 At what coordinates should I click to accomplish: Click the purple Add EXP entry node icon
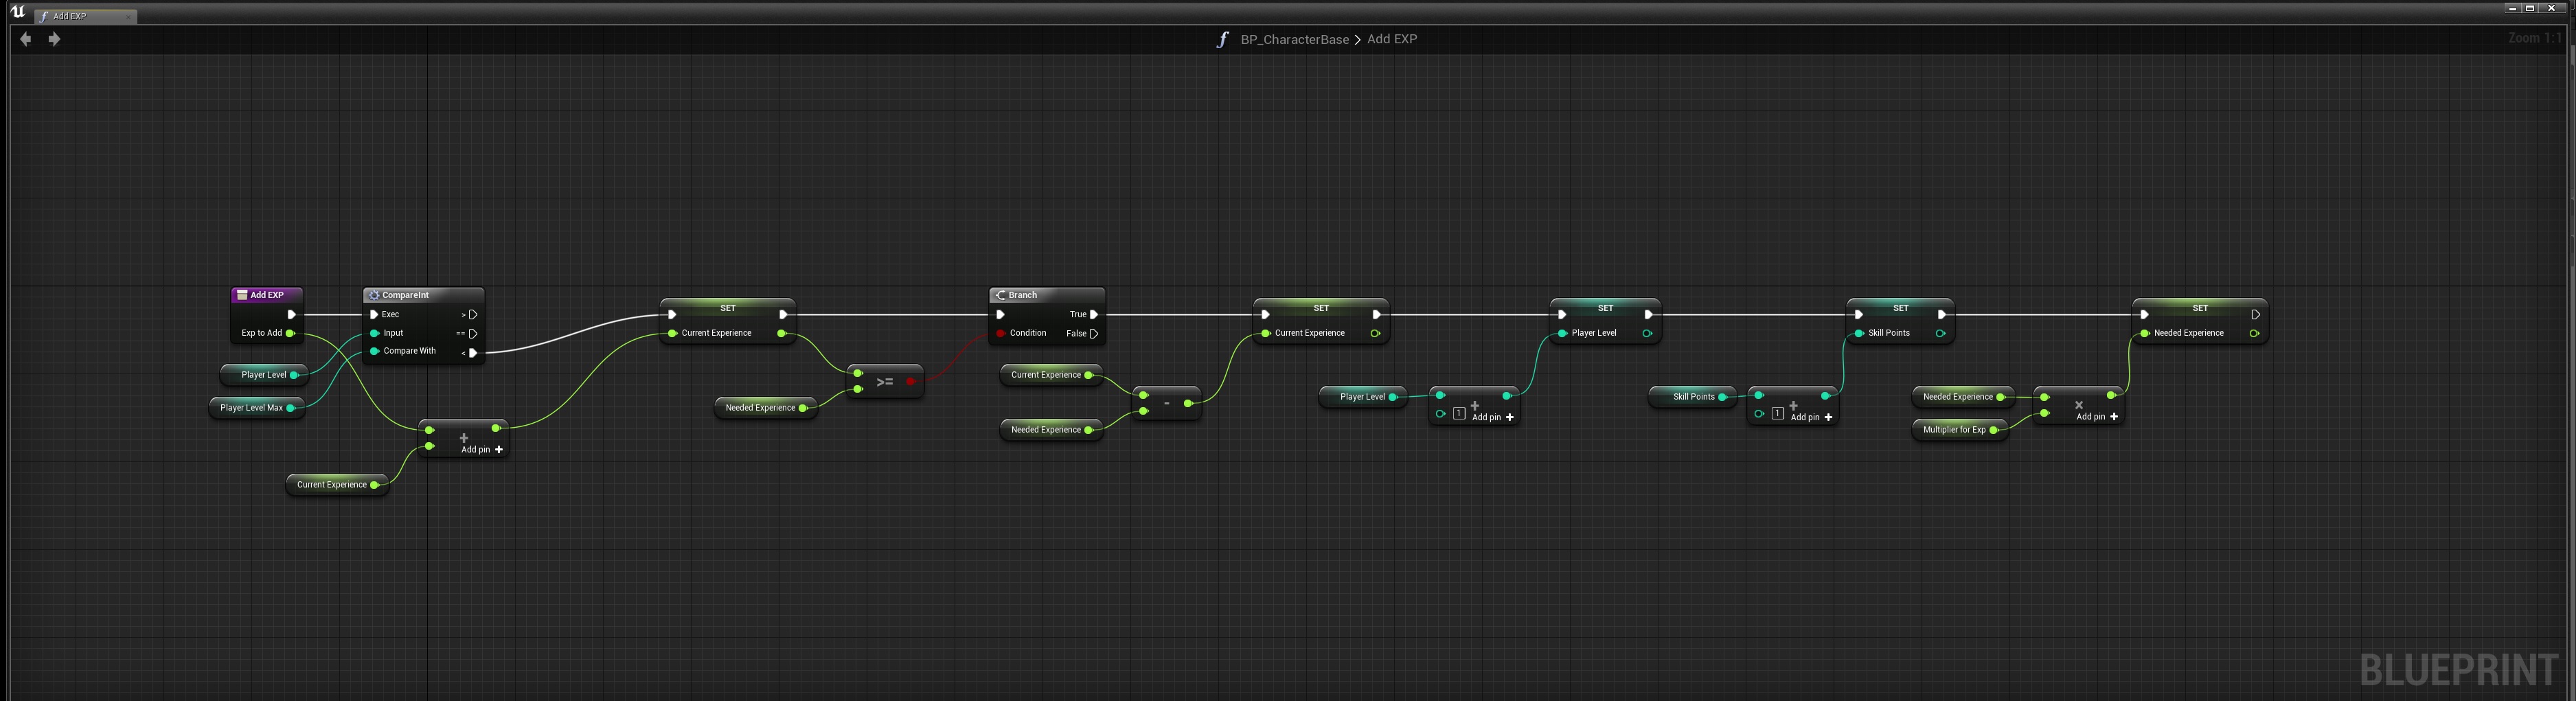pos(242,295)
